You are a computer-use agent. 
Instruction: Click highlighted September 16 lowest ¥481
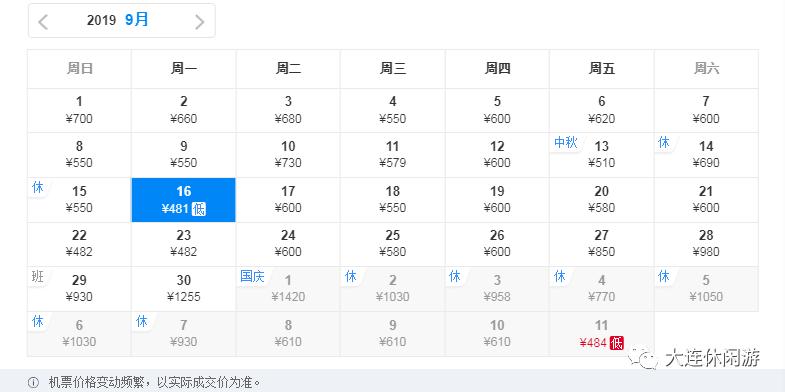click(x=184, y=200)
